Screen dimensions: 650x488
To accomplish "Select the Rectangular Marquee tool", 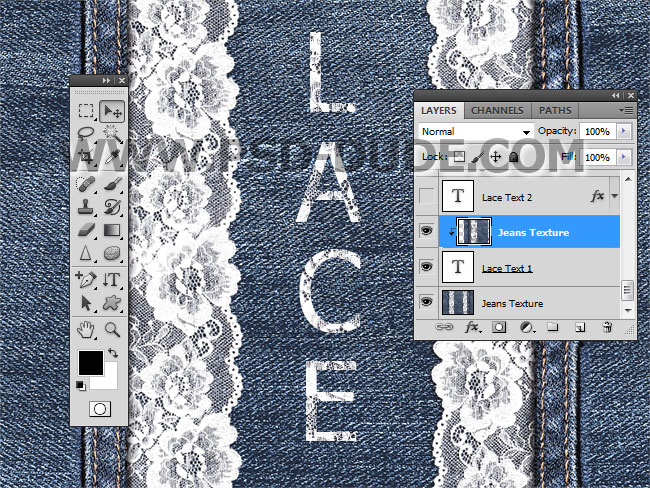I will [86, 111].
